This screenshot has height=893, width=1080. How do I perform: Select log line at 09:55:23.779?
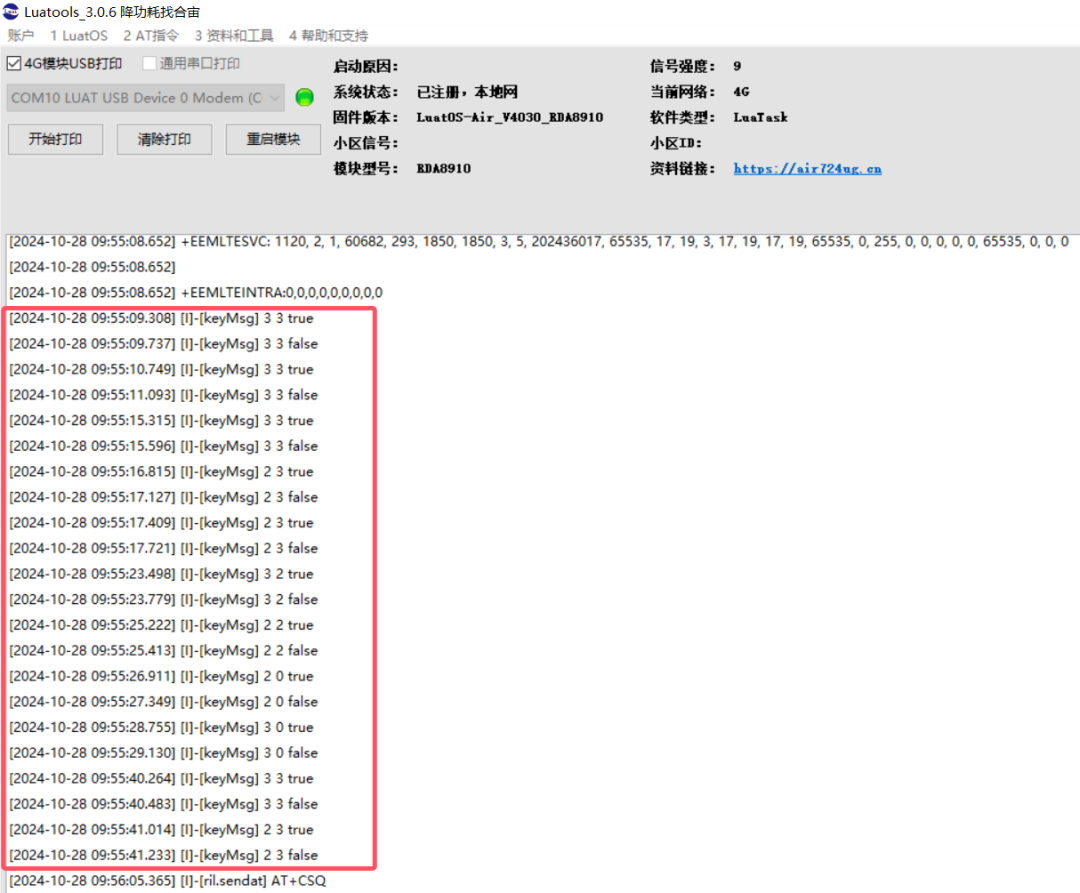point(163,599)
